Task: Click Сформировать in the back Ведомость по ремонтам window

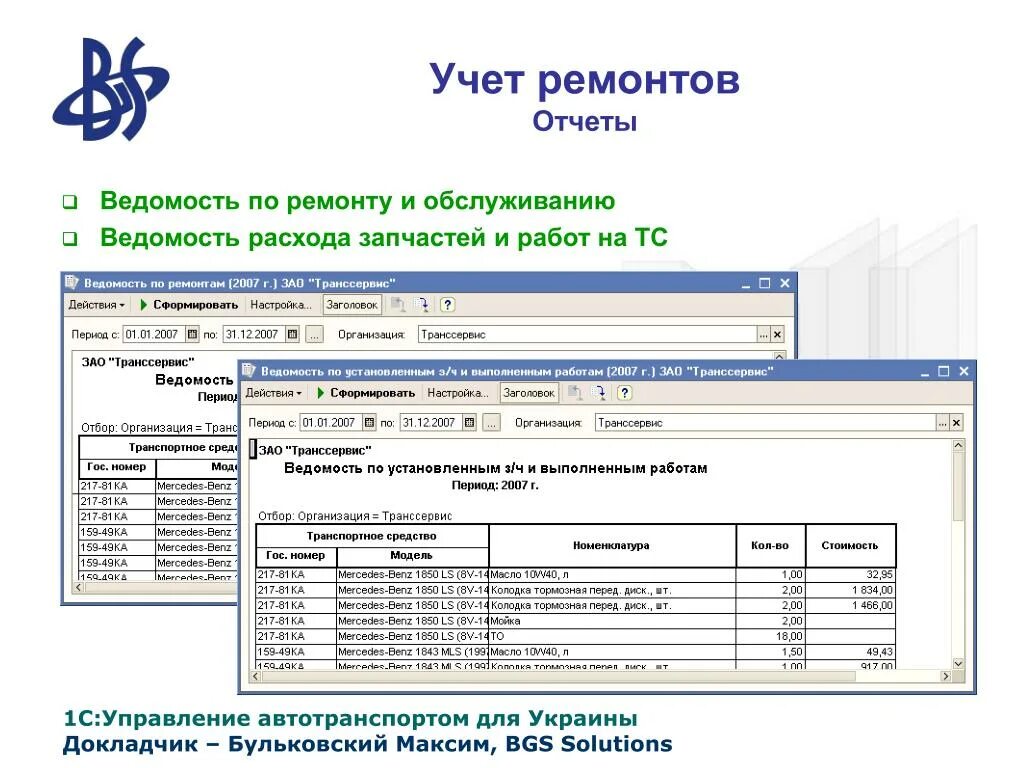Action: click(188, 305)
